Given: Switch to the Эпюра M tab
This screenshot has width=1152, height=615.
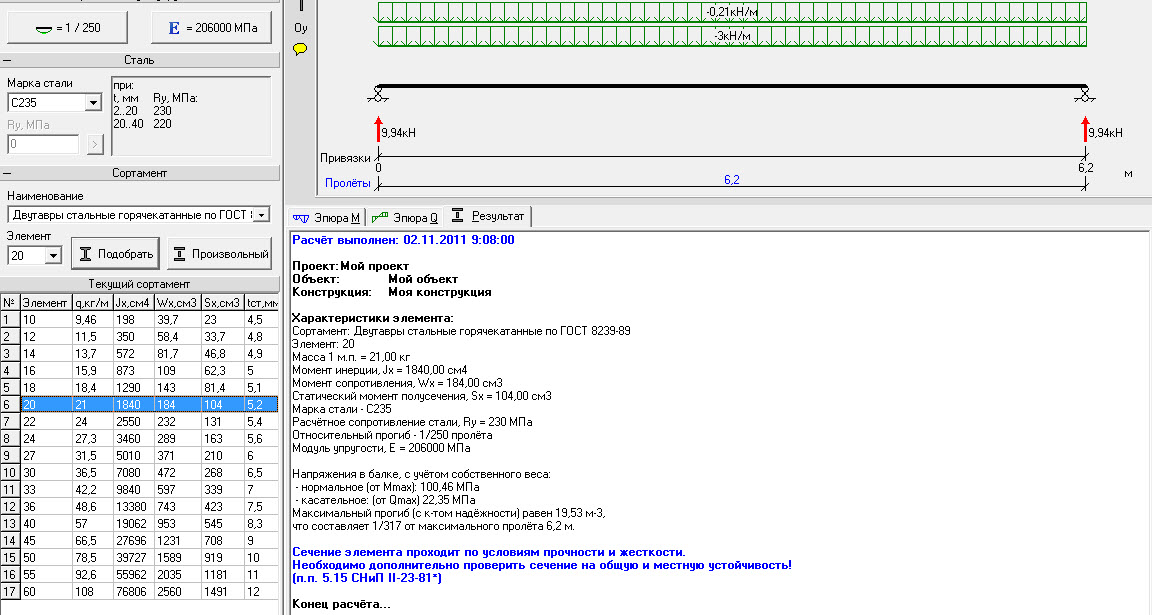Looking at the screenshot, I should click(x=327, y=217).
